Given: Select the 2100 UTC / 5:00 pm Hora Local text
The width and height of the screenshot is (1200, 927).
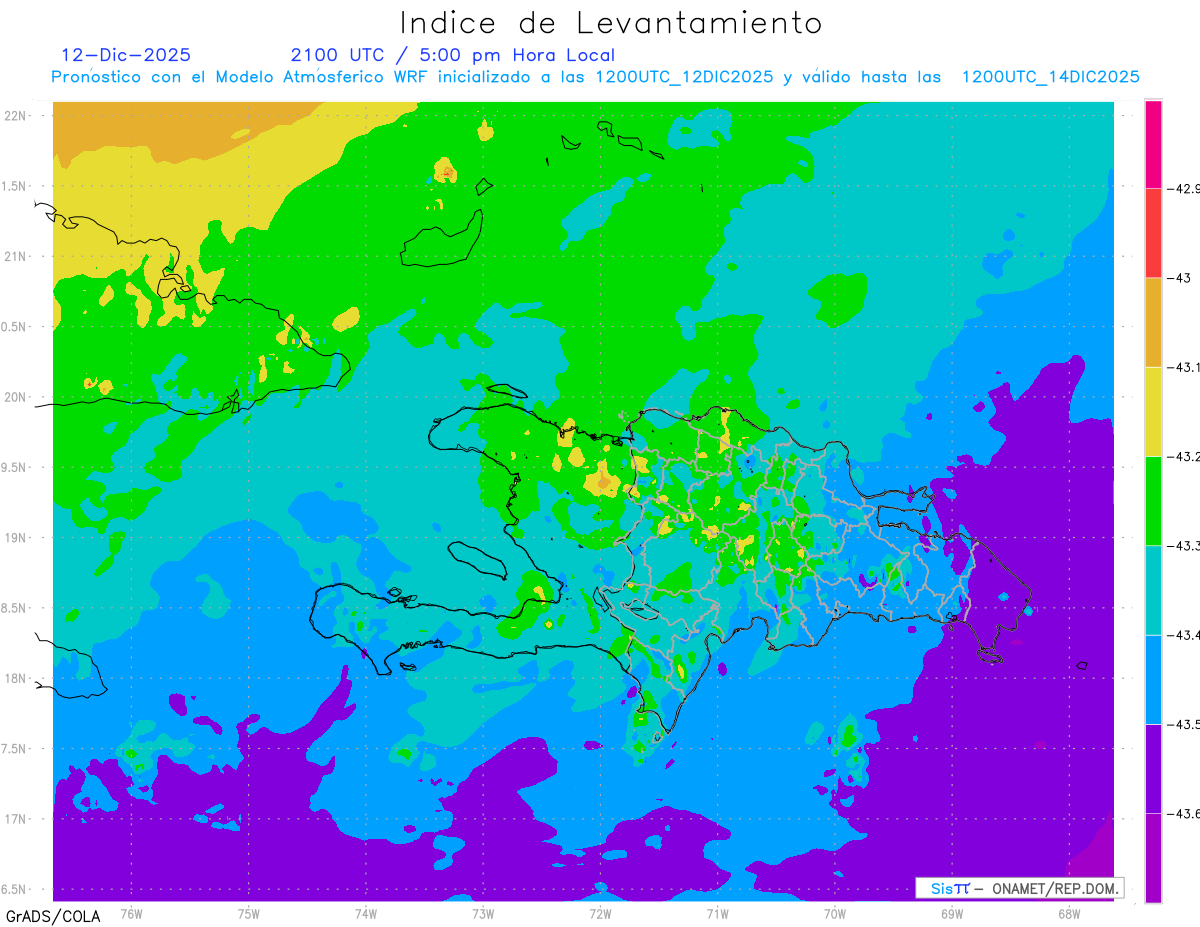Looking at the screenshot, I should coord(453,55).
